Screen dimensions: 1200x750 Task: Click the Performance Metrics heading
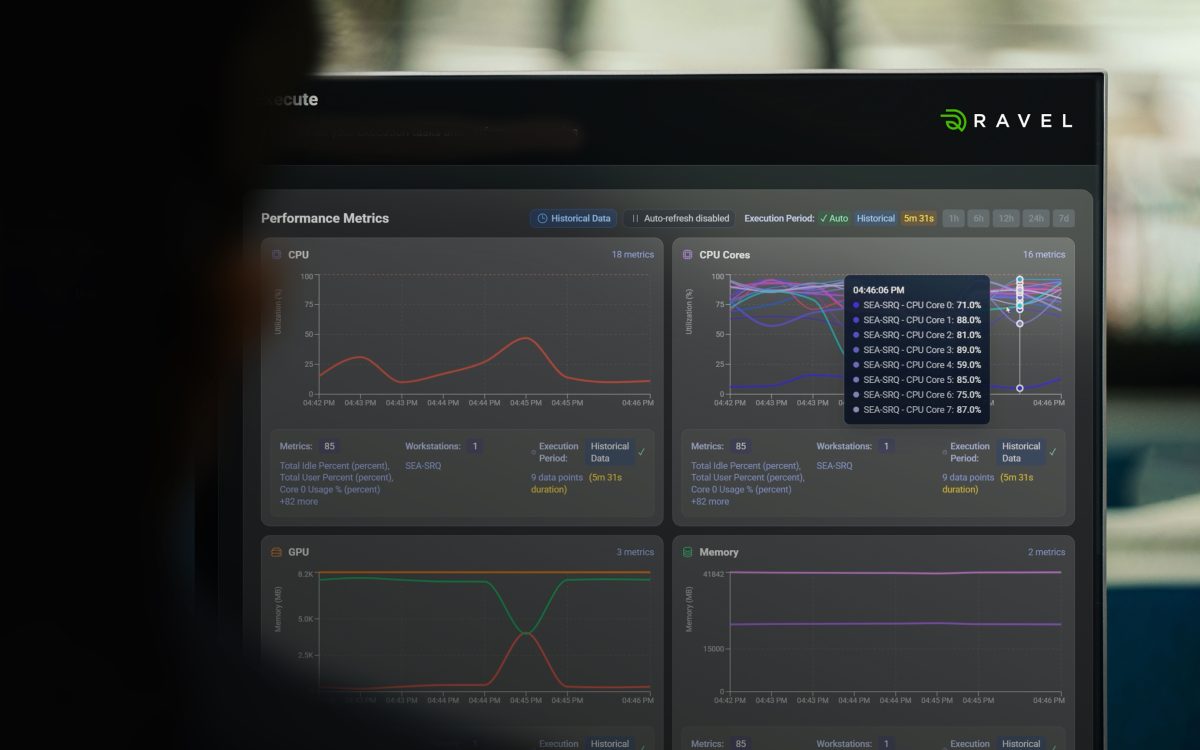(x=325, y=218)
